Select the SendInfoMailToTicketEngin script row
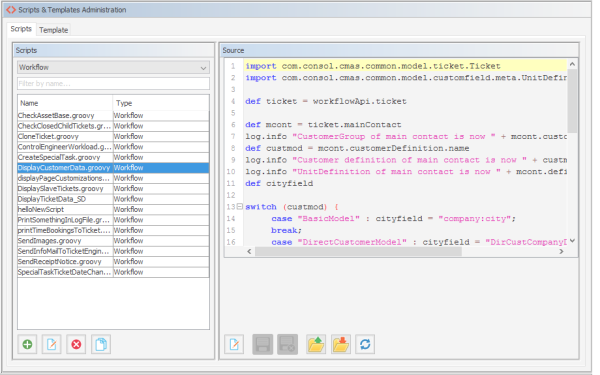The width and height of the screenshot is (600, 375). [x=113, y=251]
